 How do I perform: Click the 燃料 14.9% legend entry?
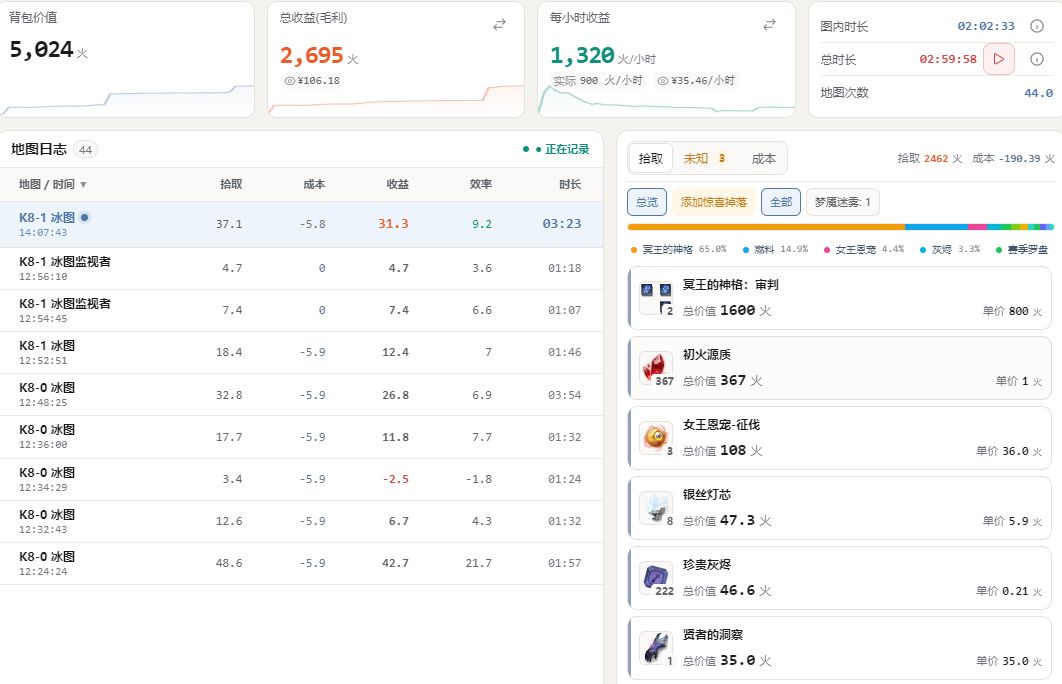(776, 249)
